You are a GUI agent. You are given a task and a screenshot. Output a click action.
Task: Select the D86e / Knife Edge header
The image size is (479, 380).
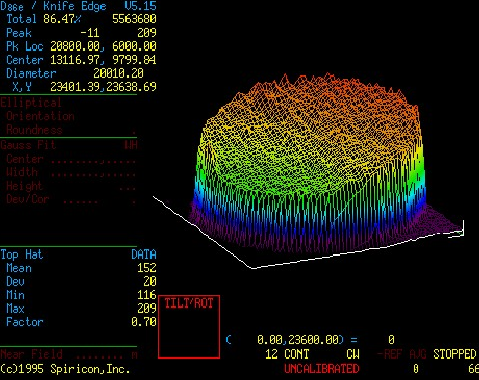point(53,6)
